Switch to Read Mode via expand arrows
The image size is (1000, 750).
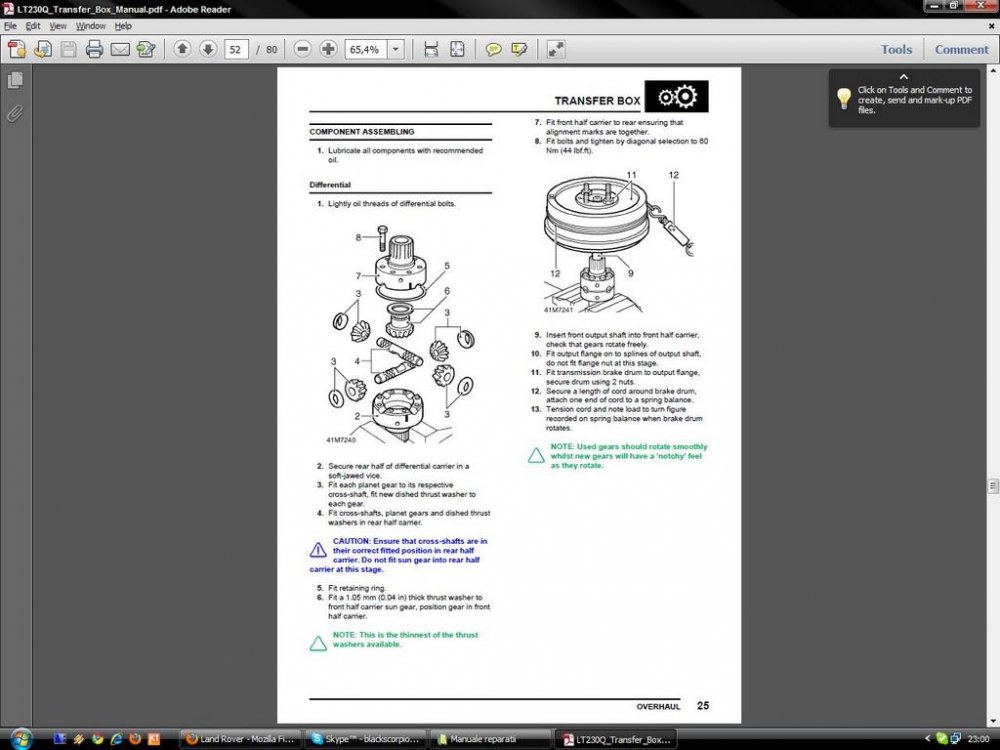point(556,49)
